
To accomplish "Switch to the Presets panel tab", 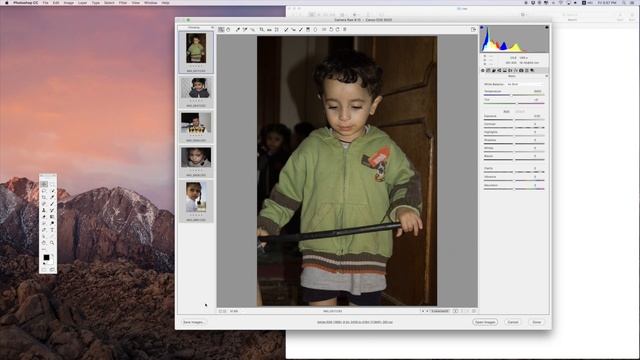I will click(527, 70).
